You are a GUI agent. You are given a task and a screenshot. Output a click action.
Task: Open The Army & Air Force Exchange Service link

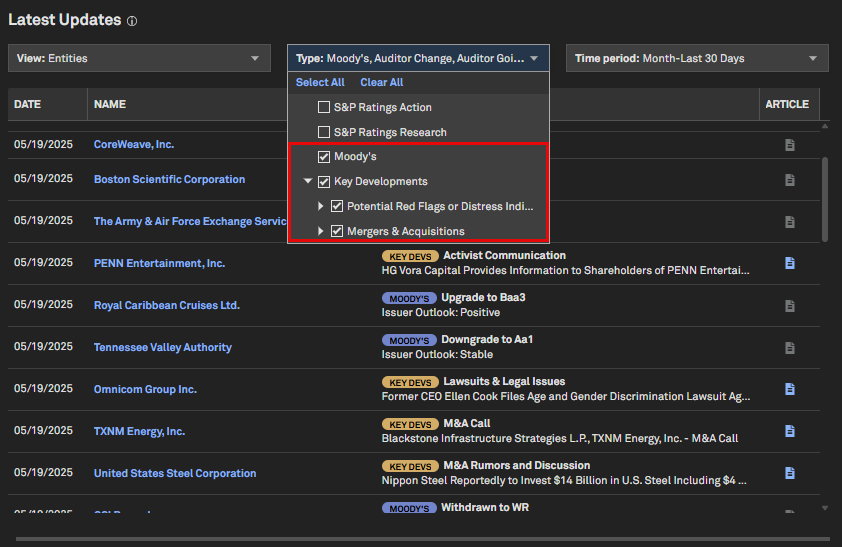coord(190,221)
